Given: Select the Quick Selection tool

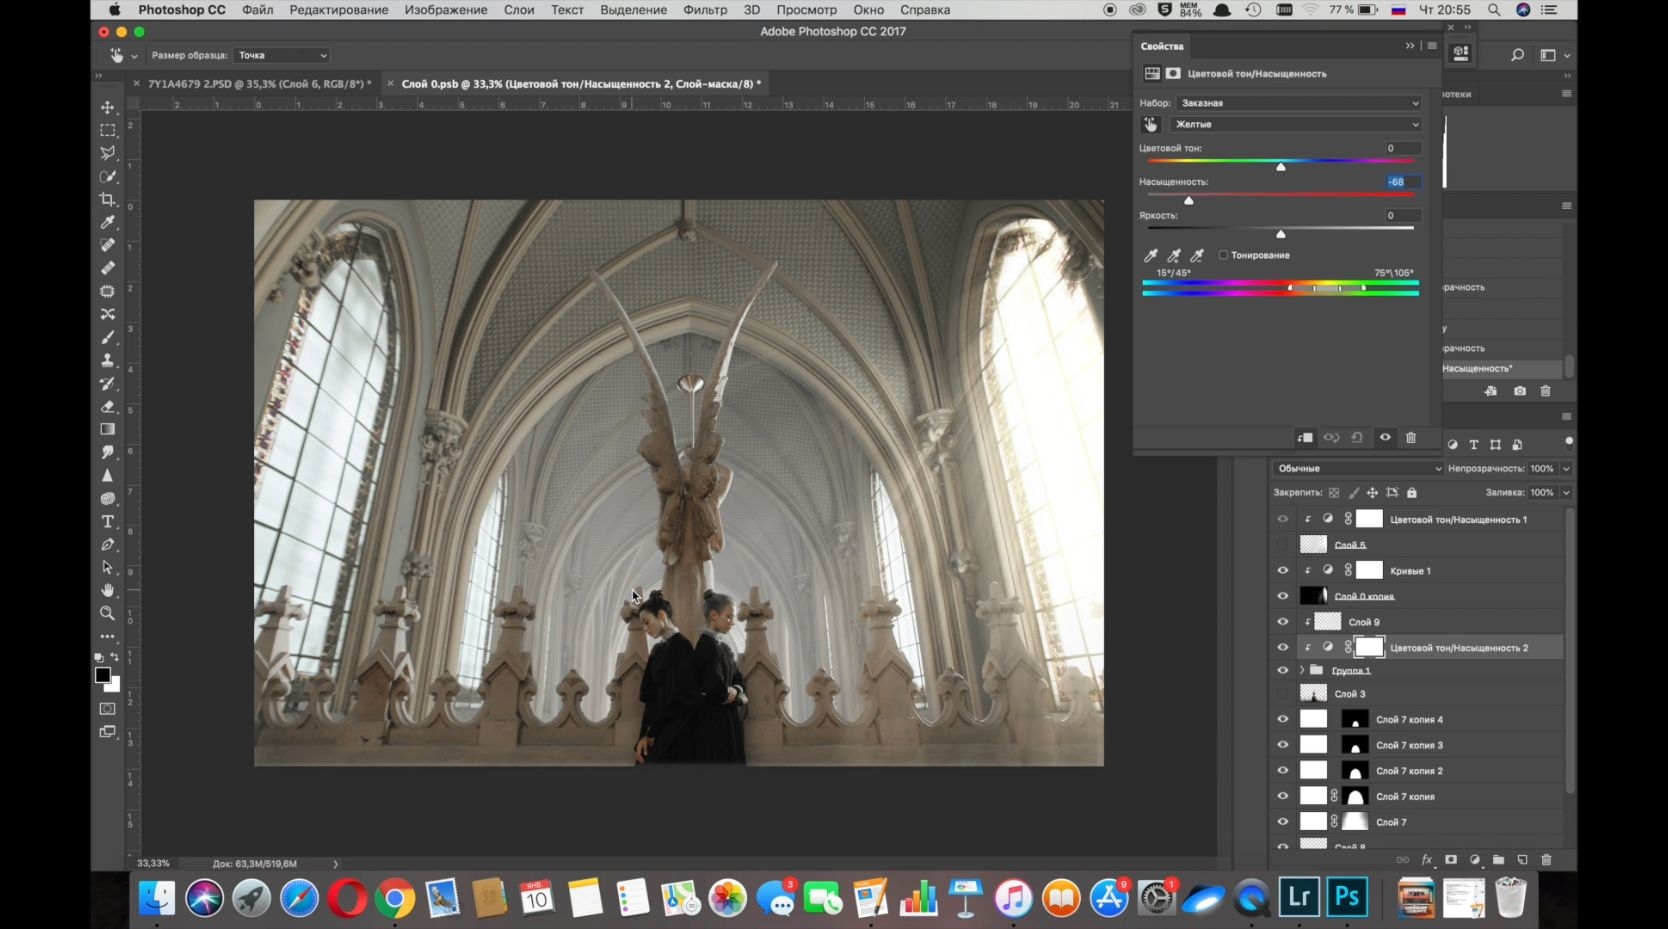Looking at the screenshot, I should tap(107, 176).
